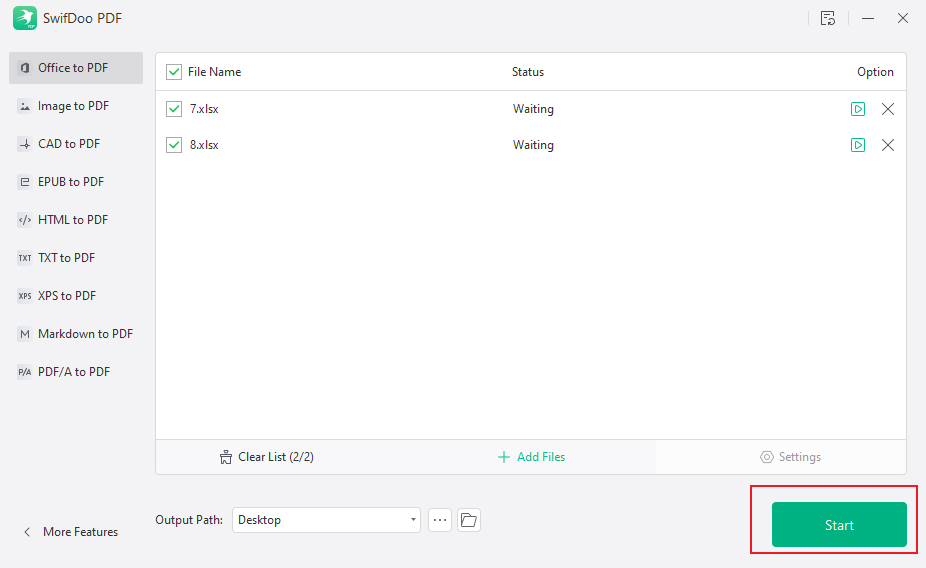Click Add Files button

coord(532,457)
